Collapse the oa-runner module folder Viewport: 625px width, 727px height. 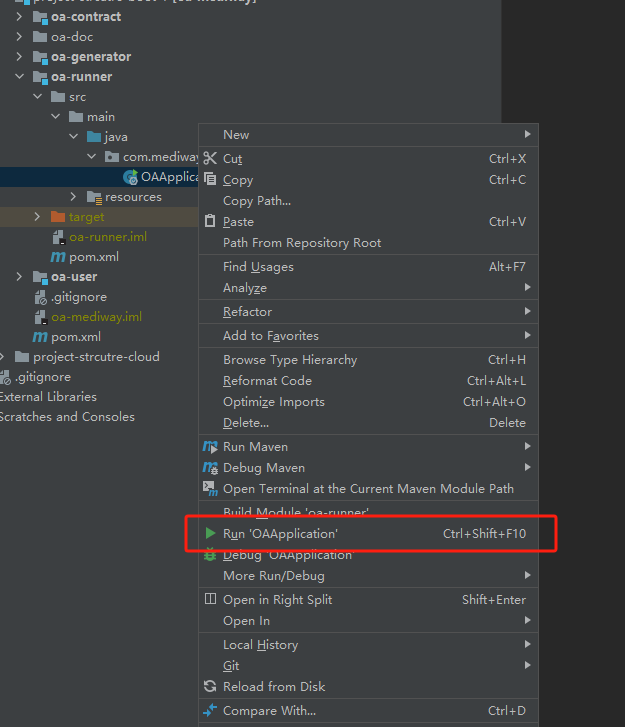[x=19, y=77]
